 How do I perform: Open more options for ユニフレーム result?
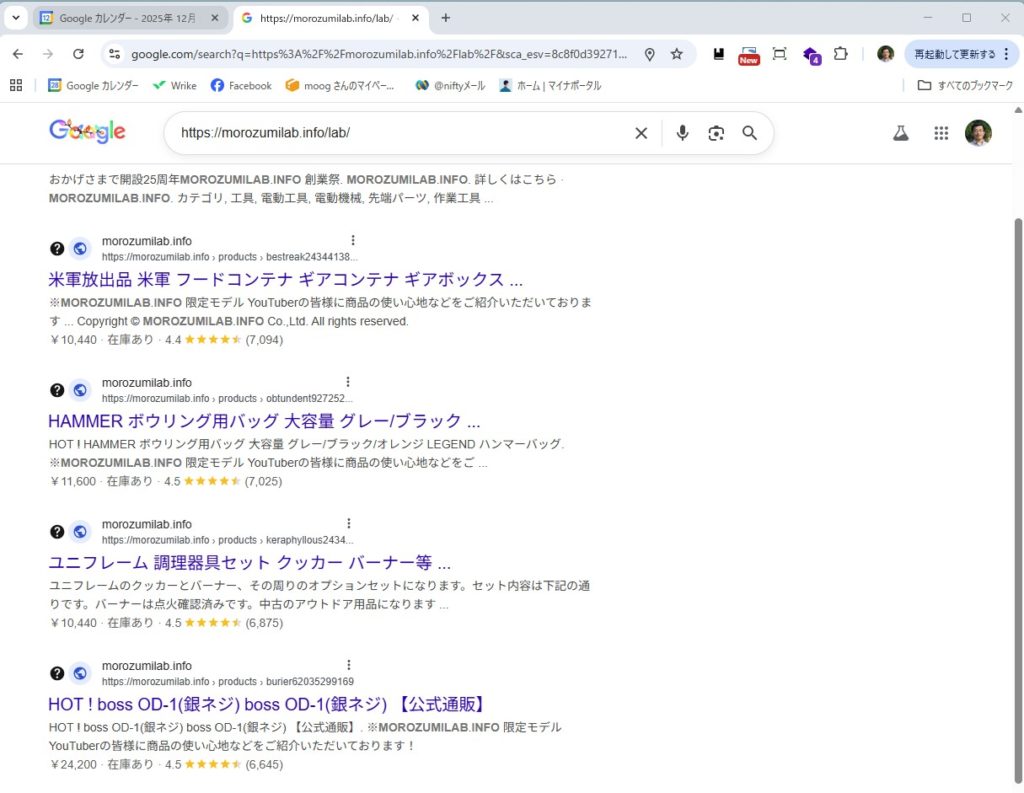point(348,524)
